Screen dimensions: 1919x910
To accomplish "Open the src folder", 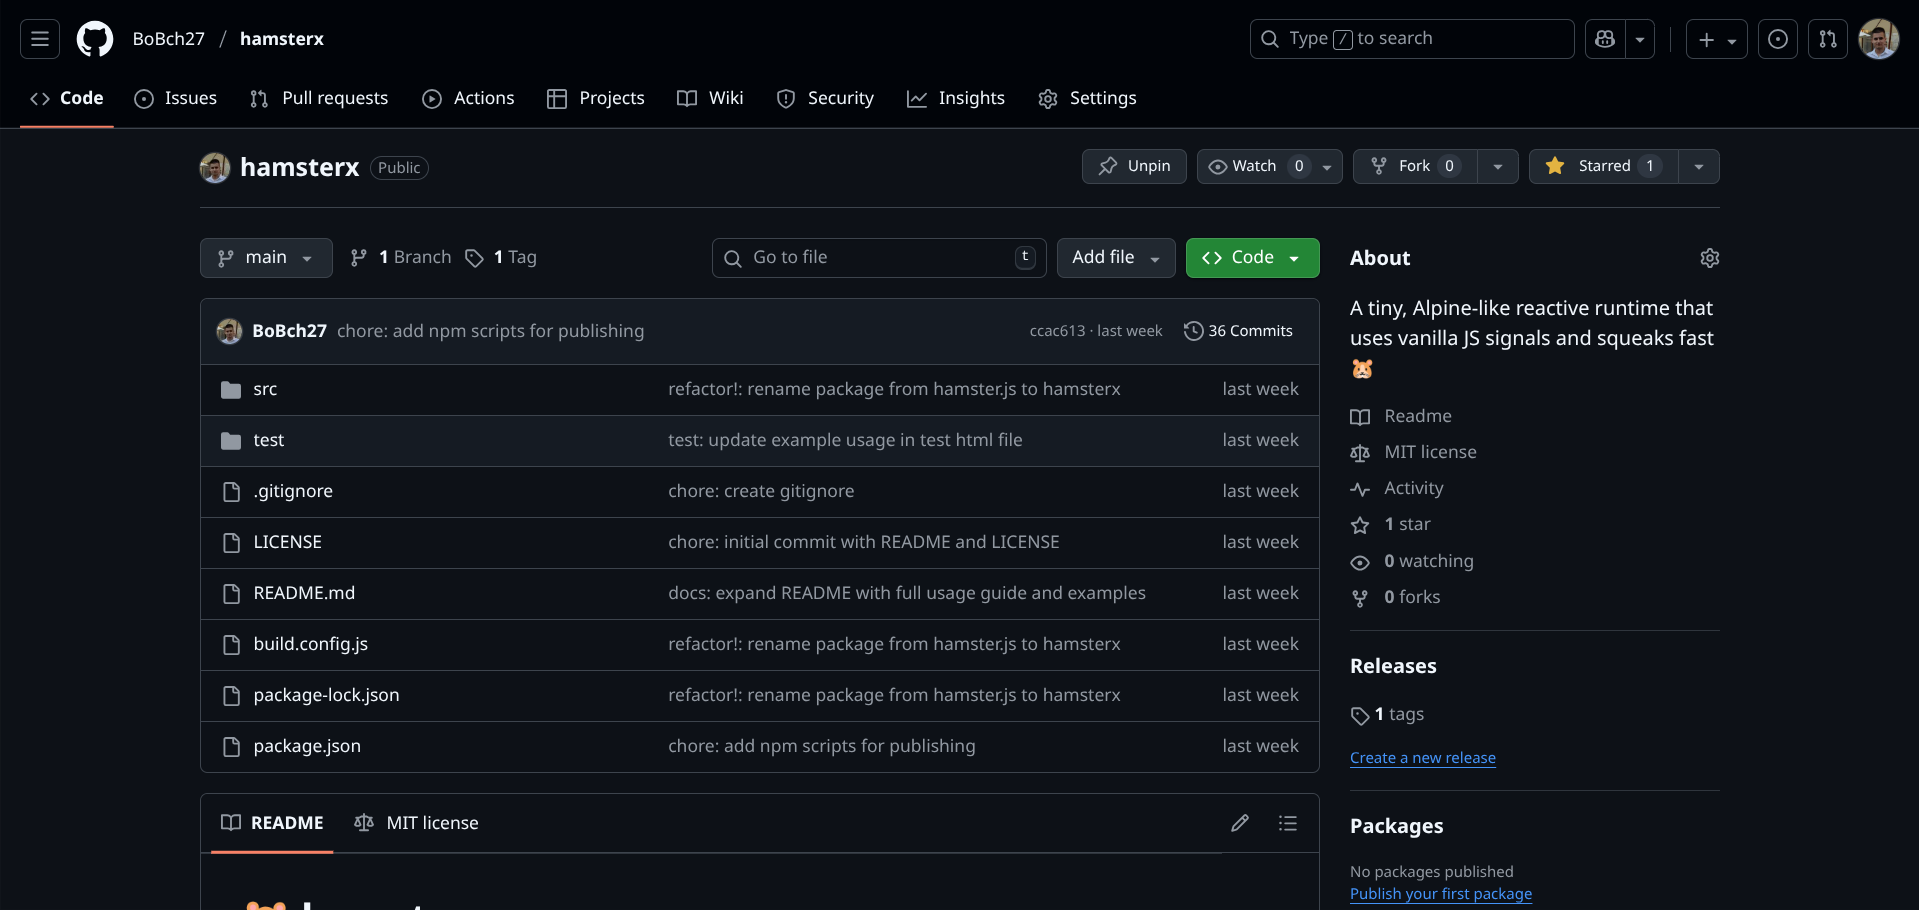I will 265,389.
